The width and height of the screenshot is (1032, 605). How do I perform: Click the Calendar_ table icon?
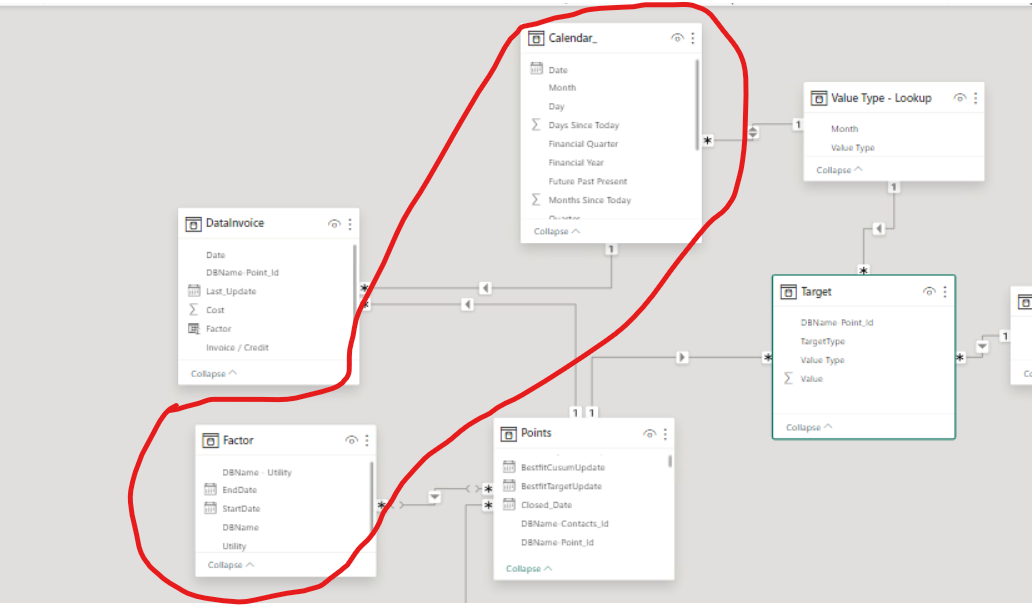click(x=536, y=38)
